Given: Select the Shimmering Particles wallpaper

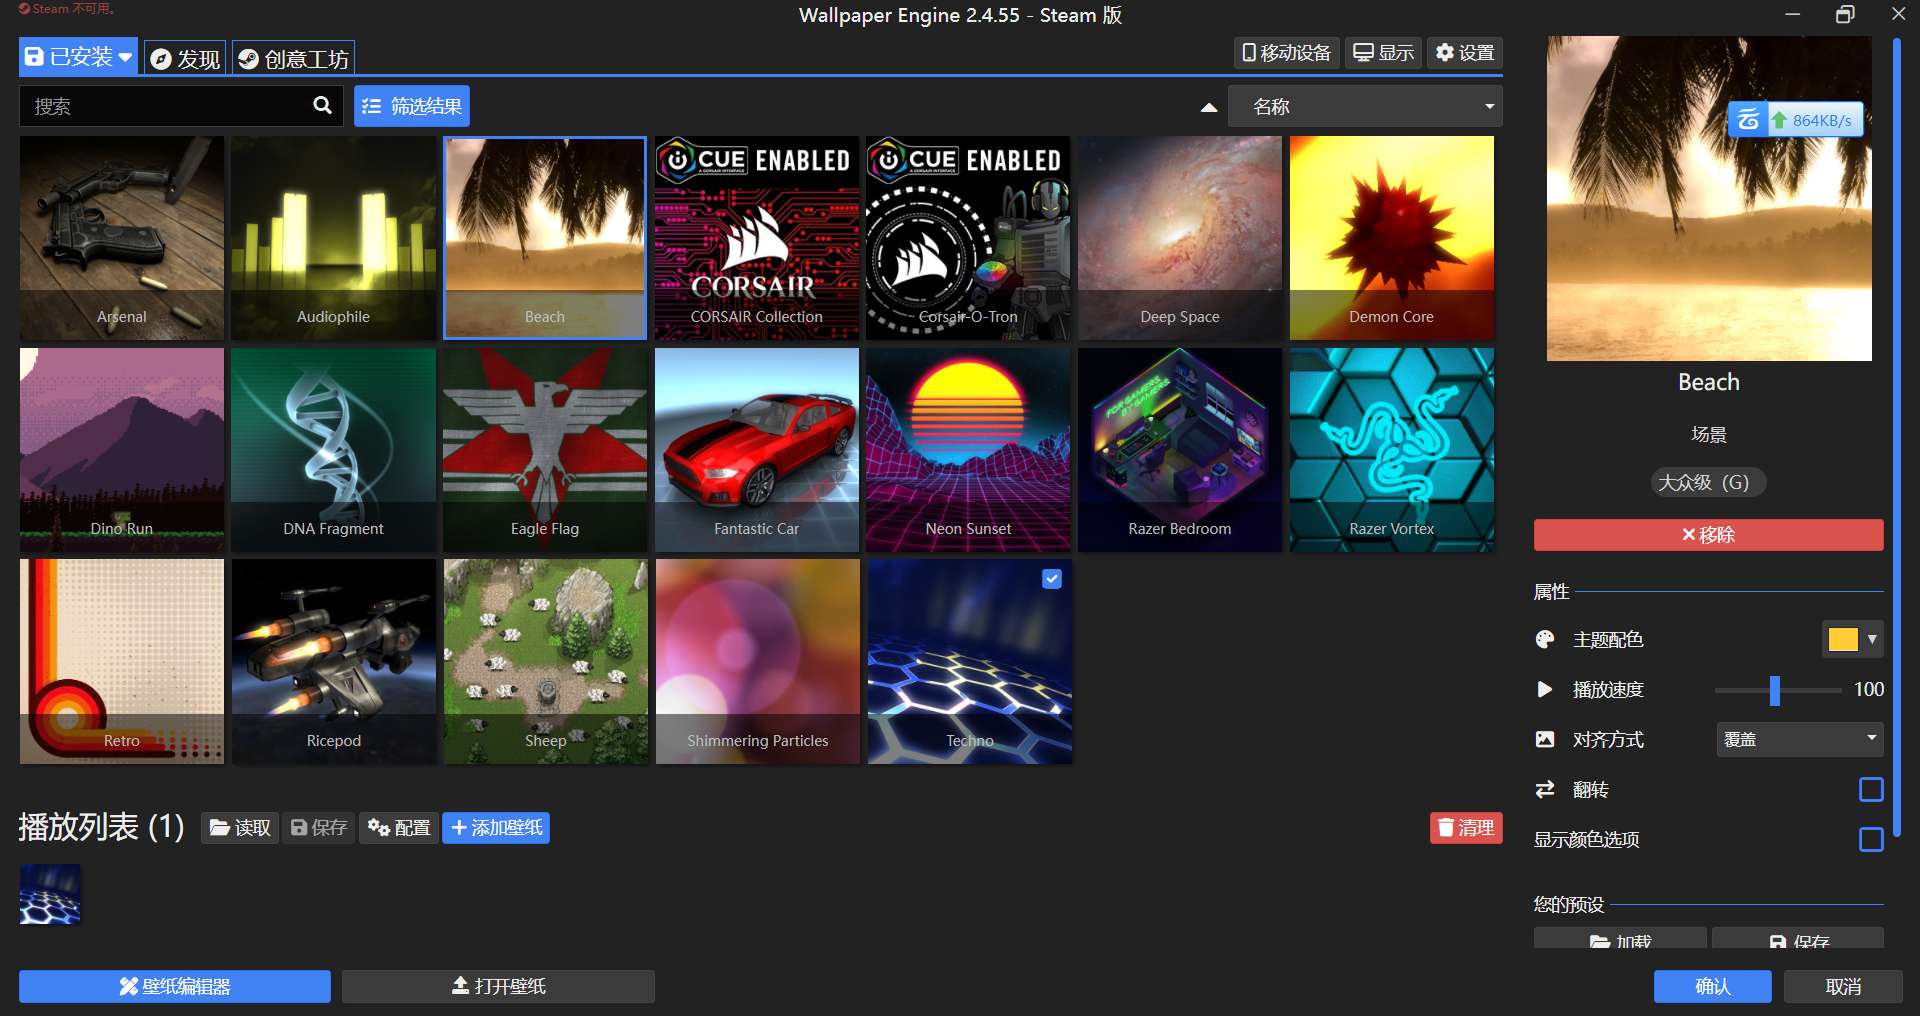Looking at the screenshot, I should [x=757, y=662].
